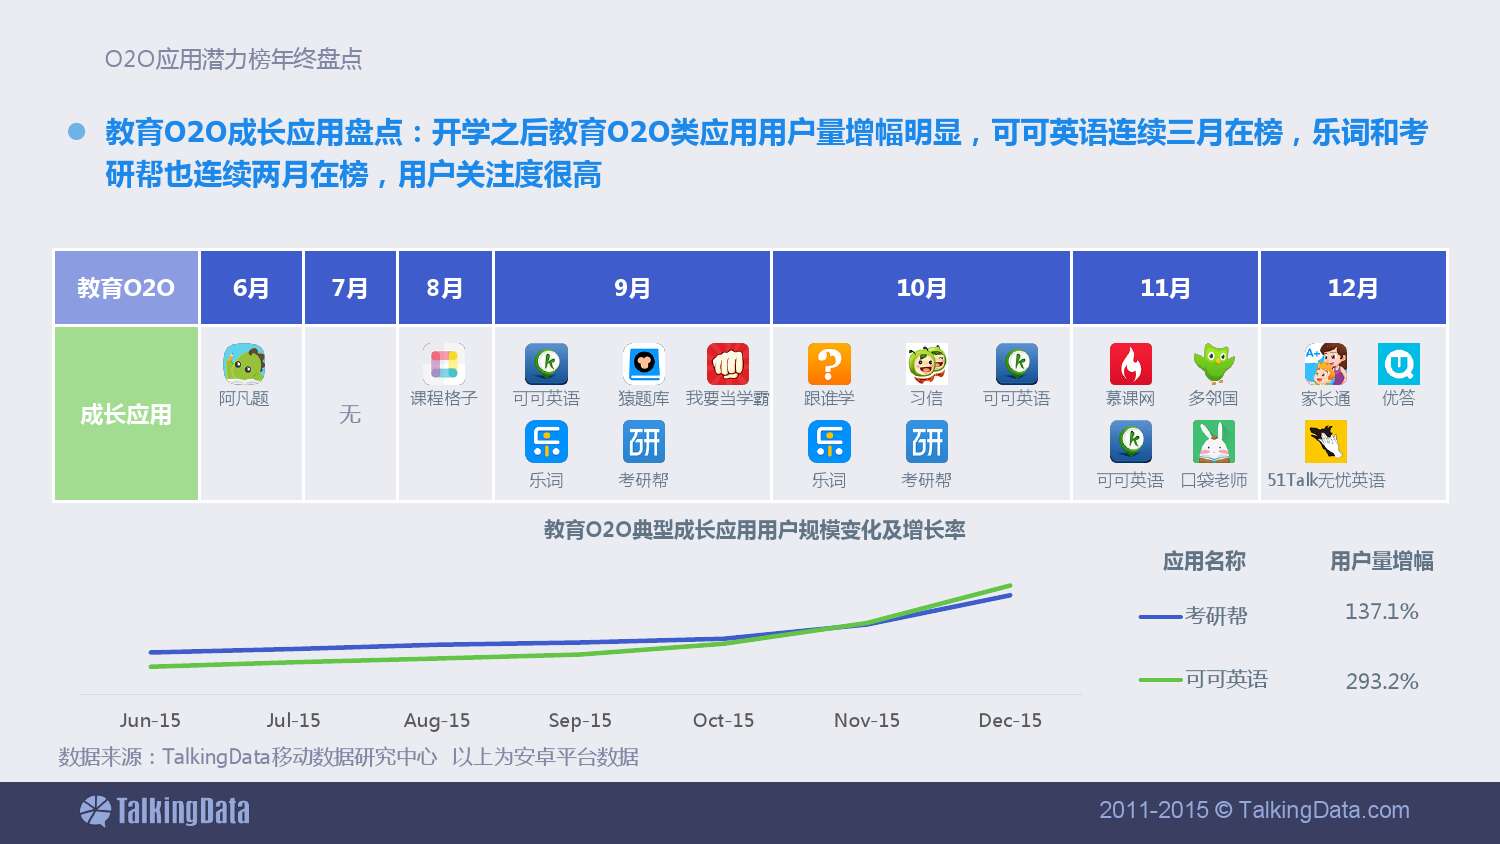This screenshot has height=844, width=1500.
Task: Click the 乐词 icon in the 10月 column
Action: 829,442
